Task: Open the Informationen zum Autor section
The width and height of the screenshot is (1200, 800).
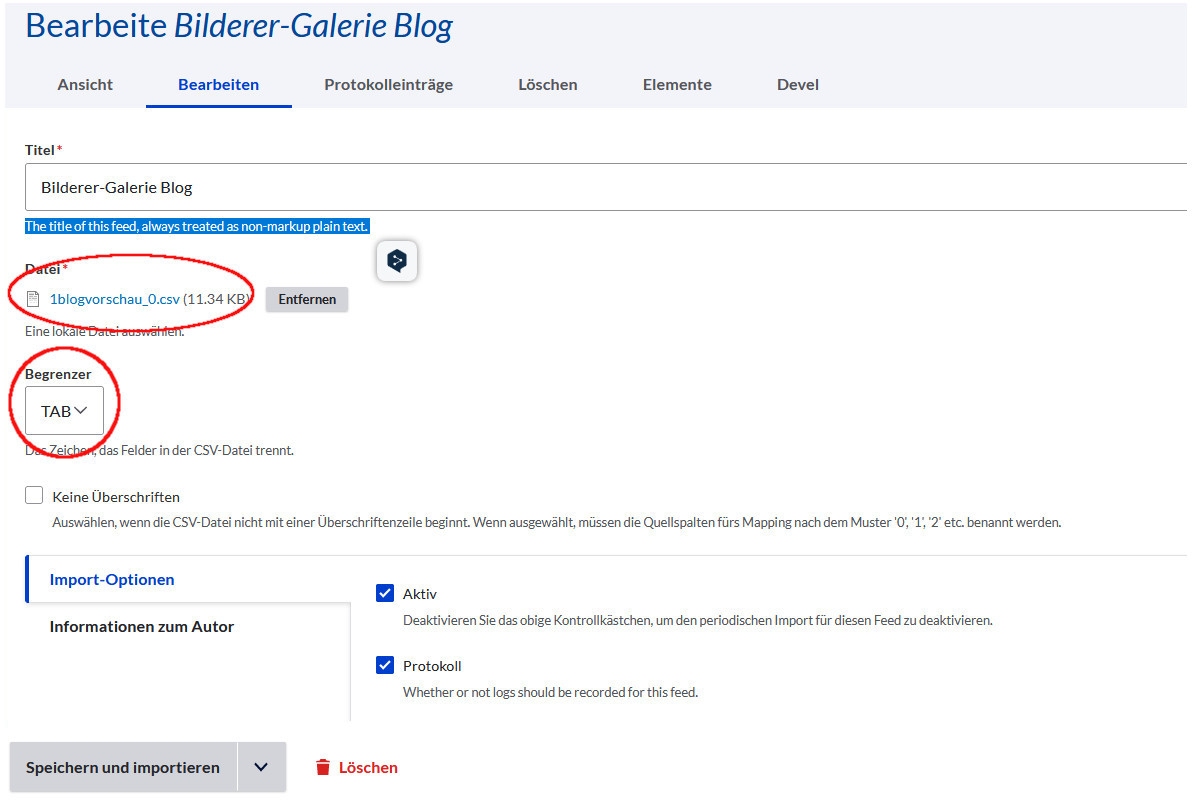Action: [x=142, y=626]
